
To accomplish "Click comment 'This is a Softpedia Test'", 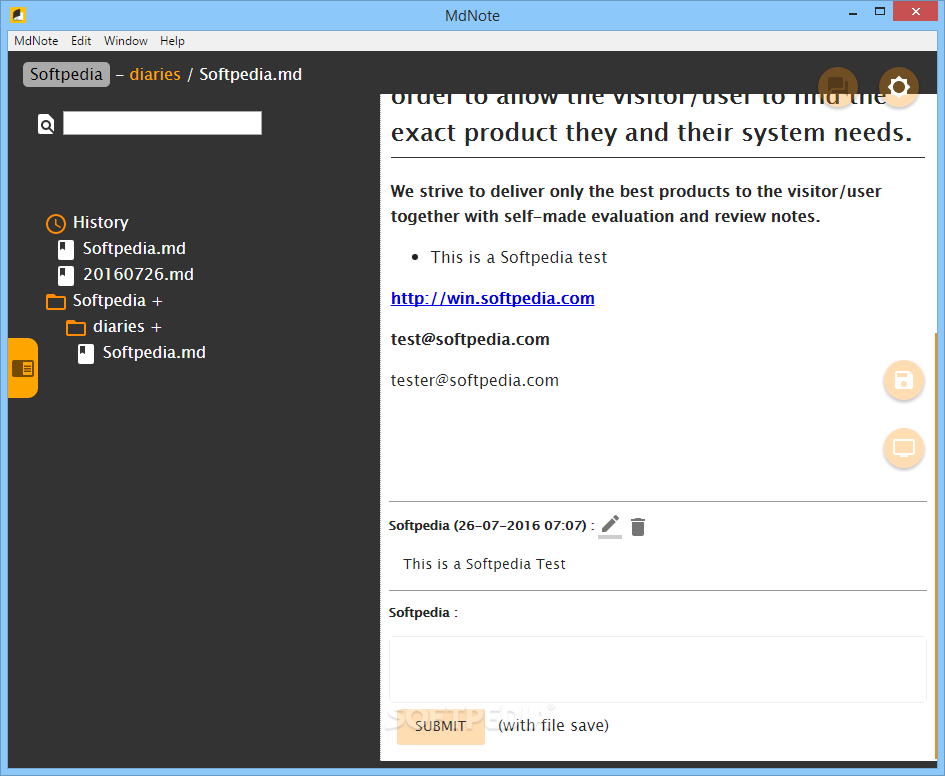I will (x=485, y=564).
